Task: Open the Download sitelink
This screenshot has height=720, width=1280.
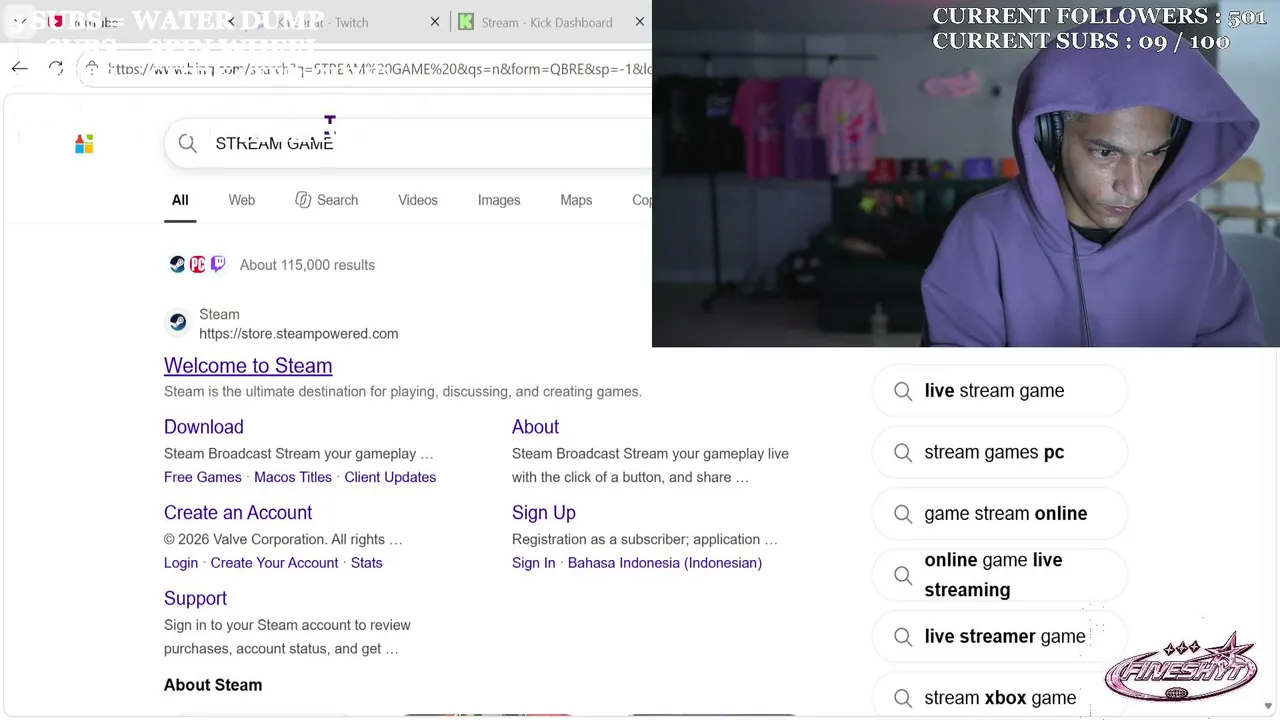Action: [204, 427]
